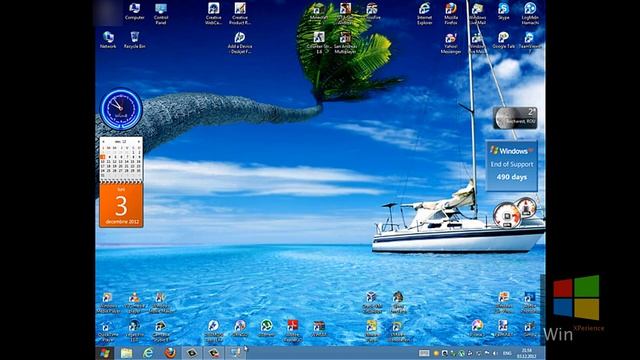Open the Google Talk shortcut
The height and width of the screenshot is (360, 640).
503,40
